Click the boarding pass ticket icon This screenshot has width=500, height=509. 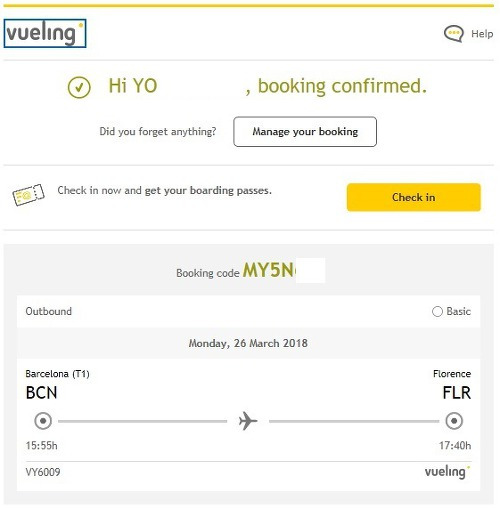click(x=29, y=195)
